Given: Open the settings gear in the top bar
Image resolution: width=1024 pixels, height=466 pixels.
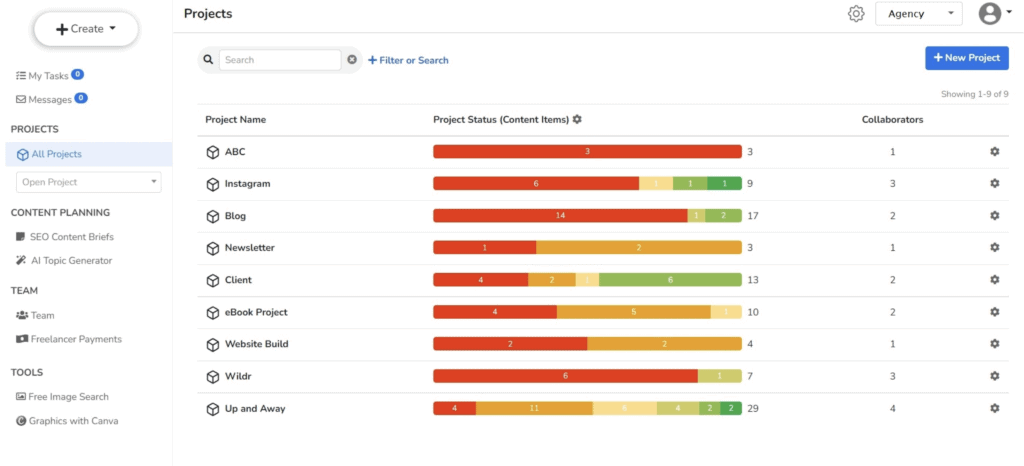Looking at the screenshot, I should click(856, 14).
